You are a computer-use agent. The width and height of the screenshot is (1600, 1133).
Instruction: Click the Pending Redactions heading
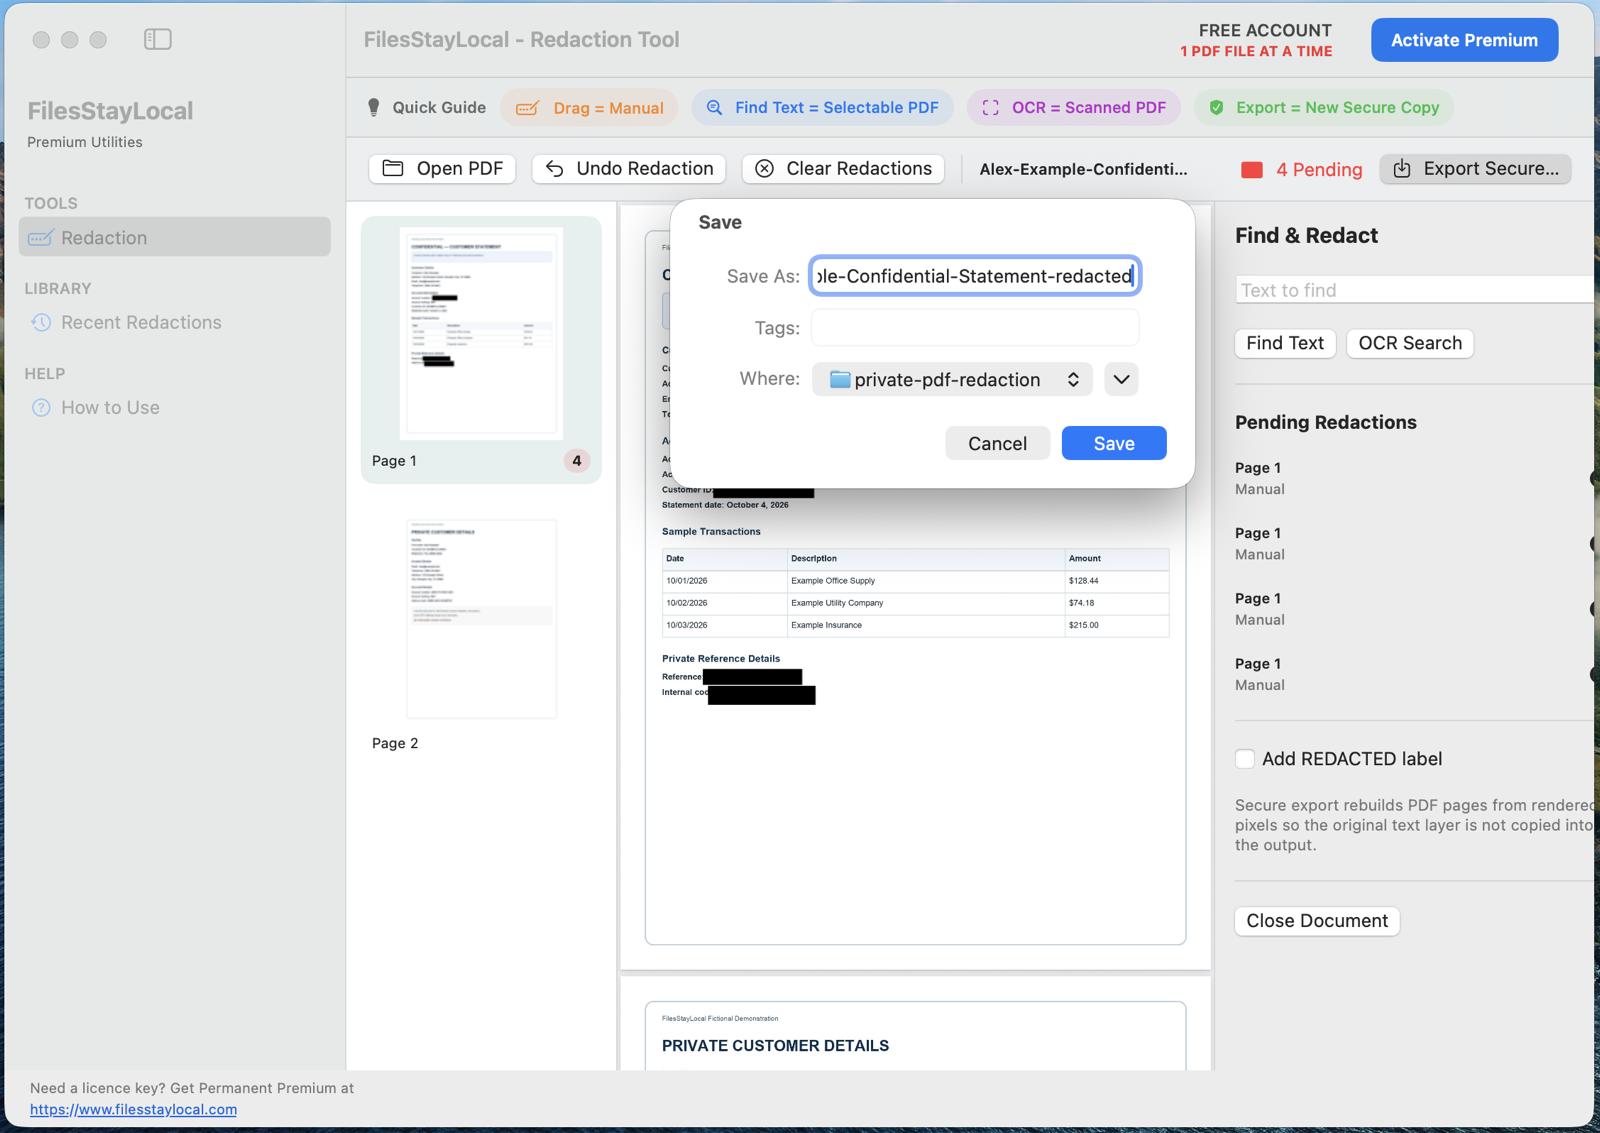[x=1325, y=422]
